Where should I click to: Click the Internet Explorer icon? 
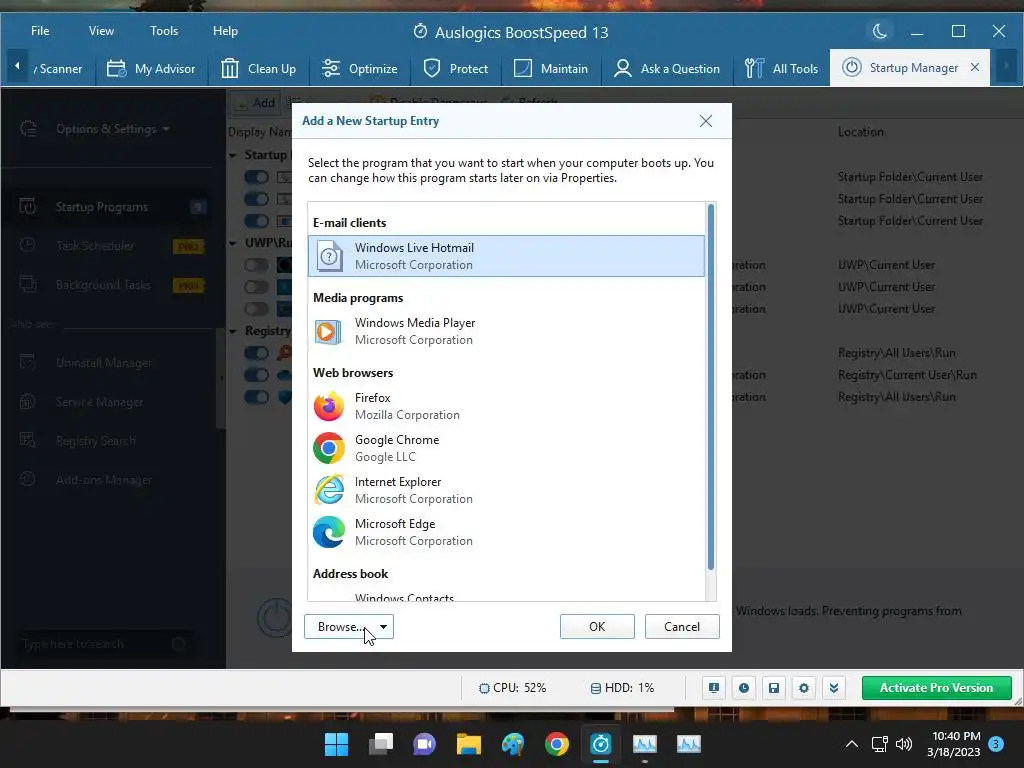coord(328,490)
